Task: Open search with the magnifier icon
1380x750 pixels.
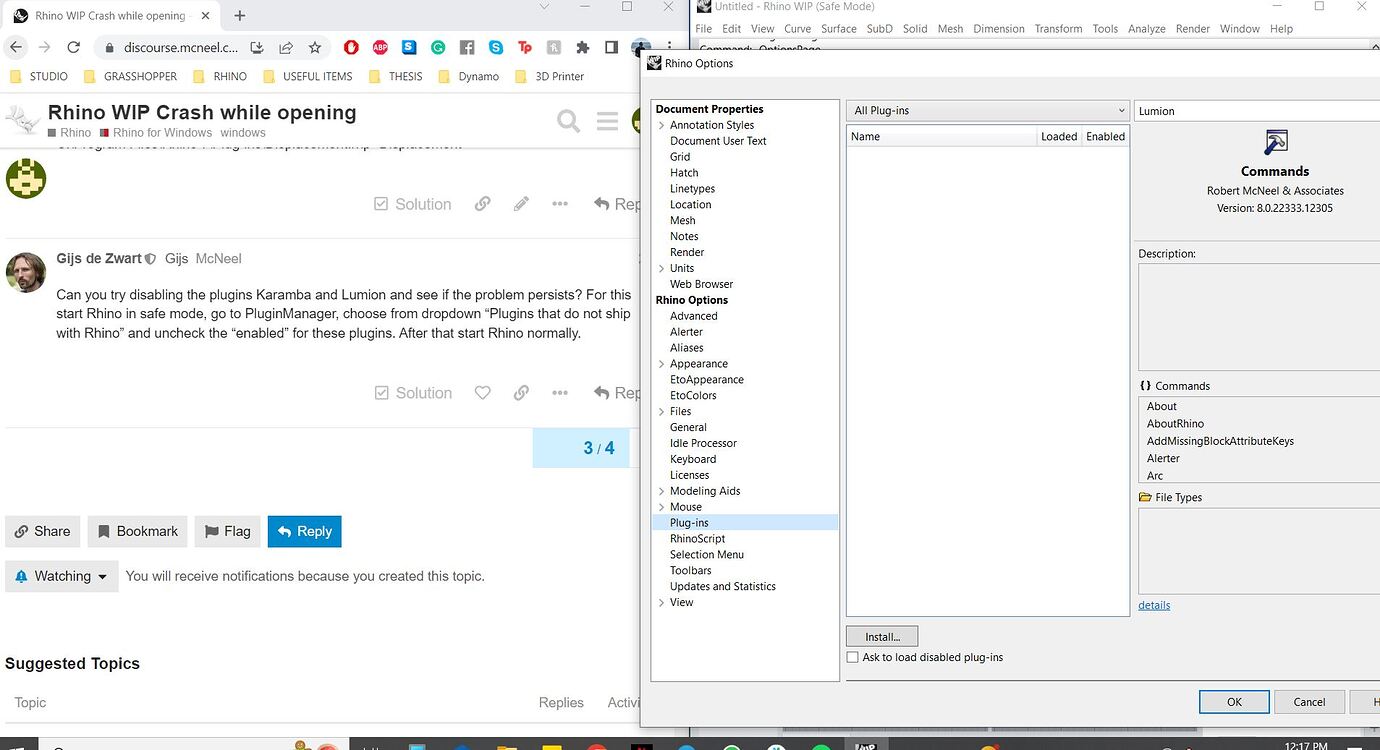Action: pos(568,120)
